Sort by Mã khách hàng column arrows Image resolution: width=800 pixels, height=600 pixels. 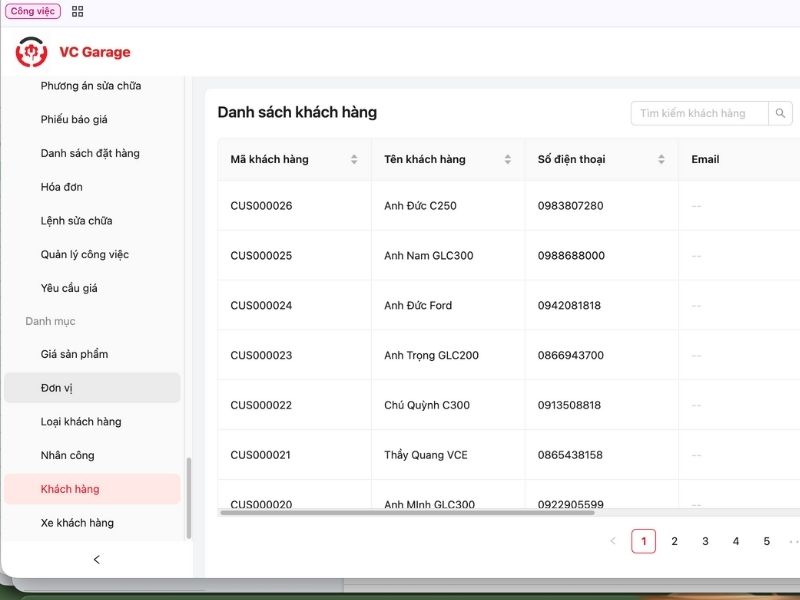pyautogui.click(x=354, y=159)
